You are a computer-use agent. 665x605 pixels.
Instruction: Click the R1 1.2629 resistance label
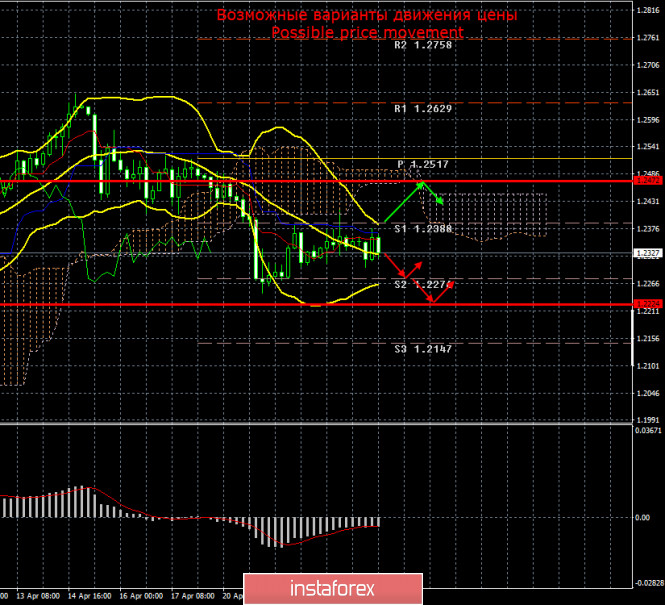coord(426,109)
